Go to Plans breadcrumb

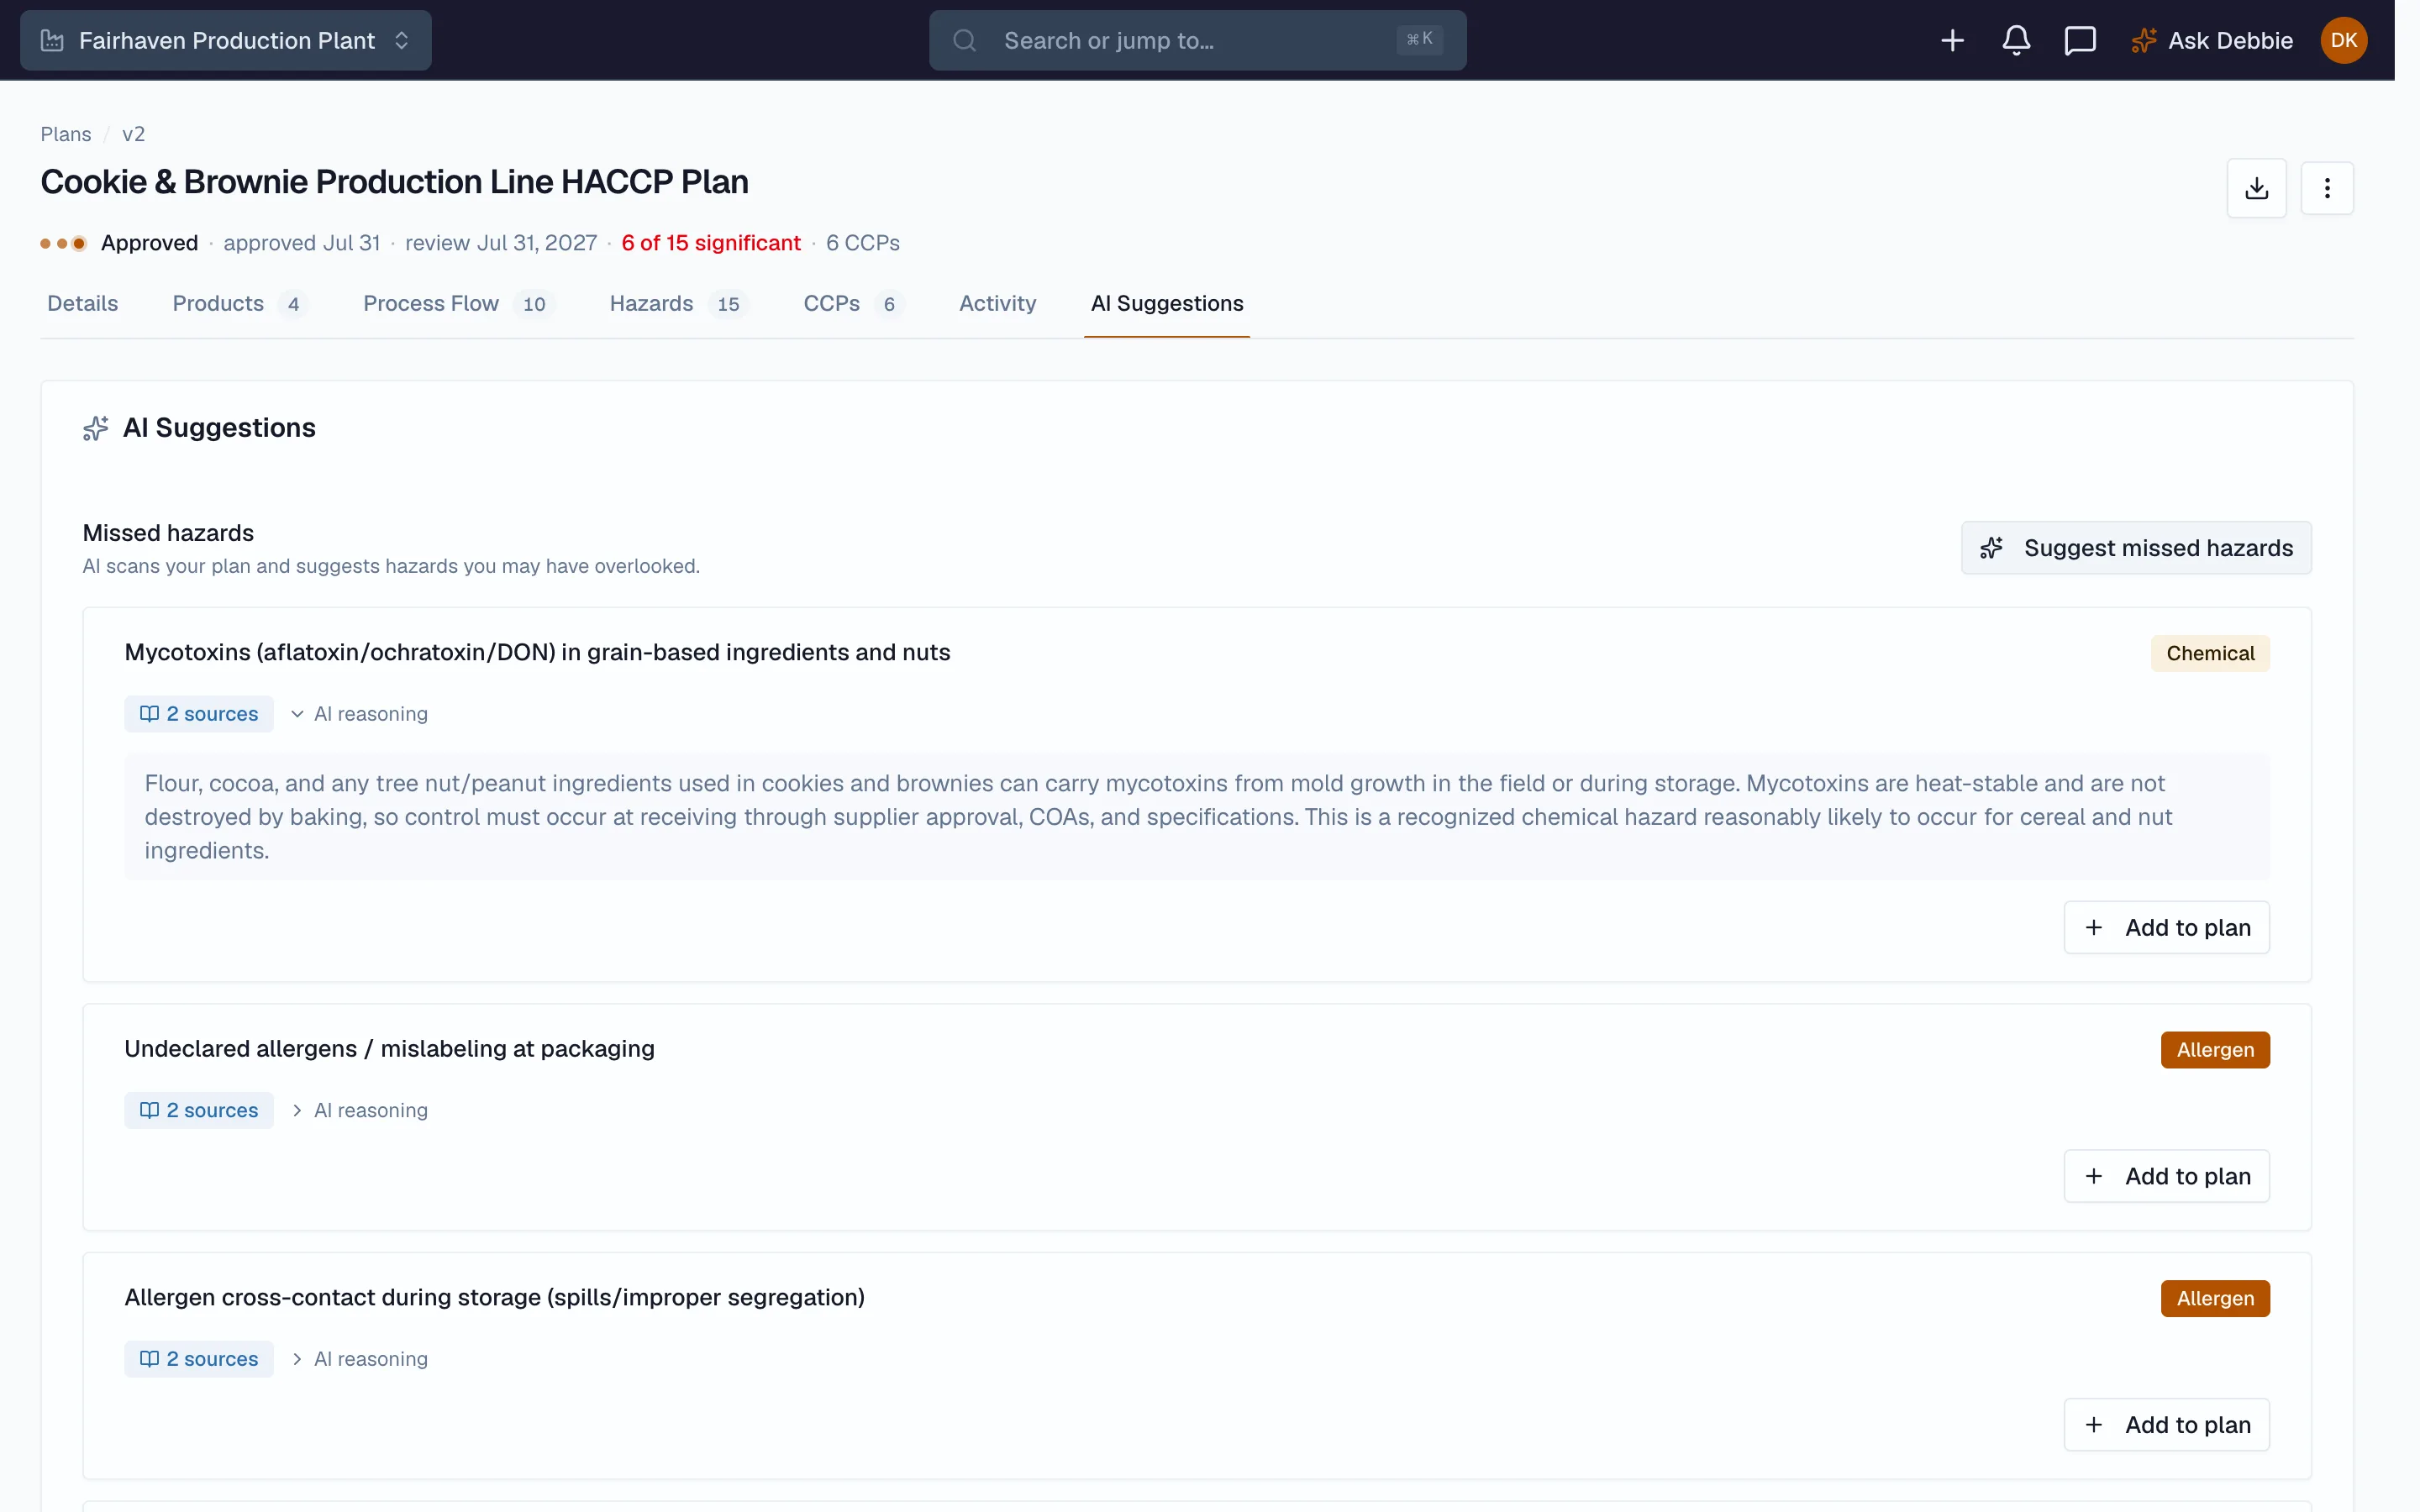(x=65, y=134)
